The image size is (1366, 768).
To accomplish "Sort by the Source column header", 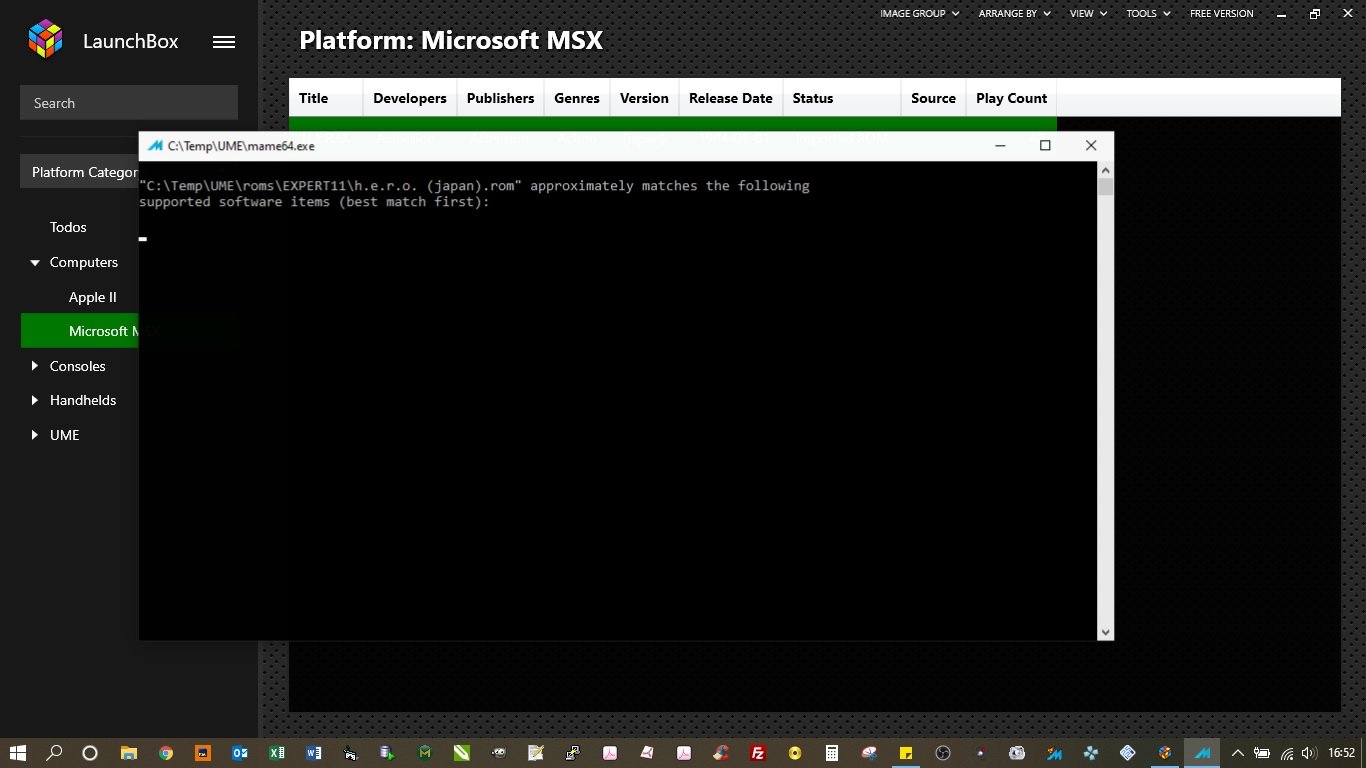I will (933, 98).
